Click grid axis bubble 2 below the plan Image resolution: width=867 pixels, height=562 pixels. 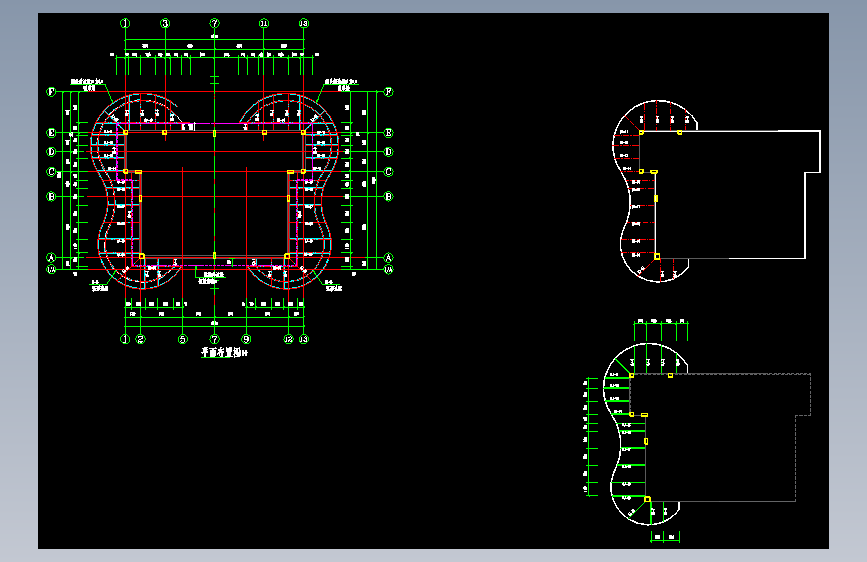[x=140, y=339]
